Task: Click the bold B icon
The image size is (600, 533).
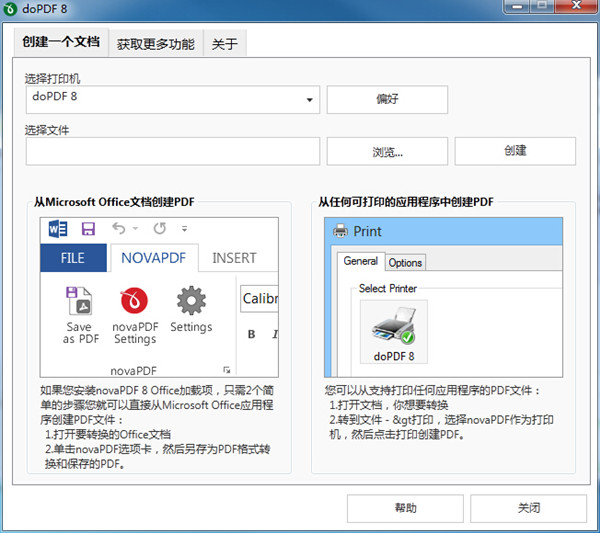Action: (x=251, y=334)
